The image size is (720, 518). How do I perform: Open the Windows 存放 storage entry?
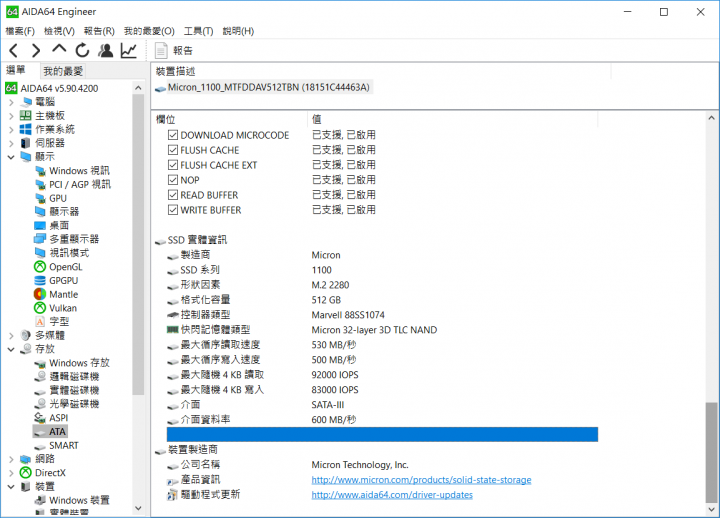pos(79,363)
